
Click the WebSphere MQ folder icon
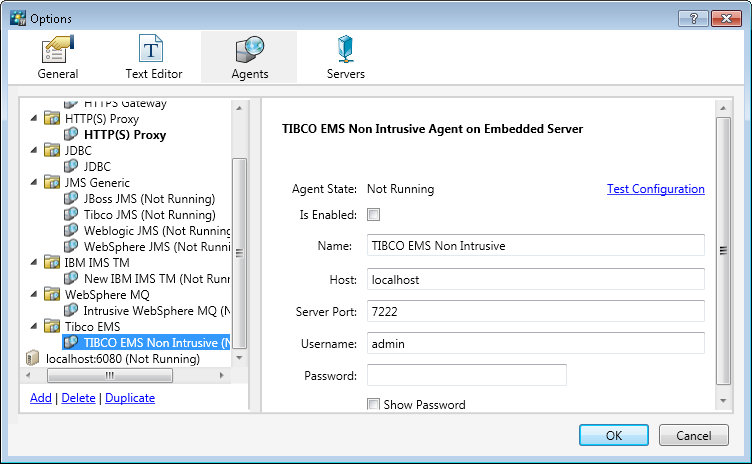click(53, 295)
